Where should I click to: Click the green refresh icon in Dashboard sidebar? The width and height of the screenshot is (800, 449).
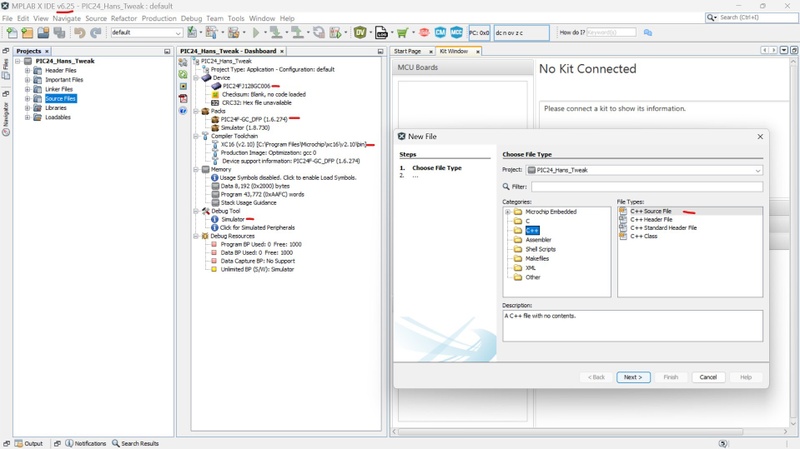click(183, 74)
